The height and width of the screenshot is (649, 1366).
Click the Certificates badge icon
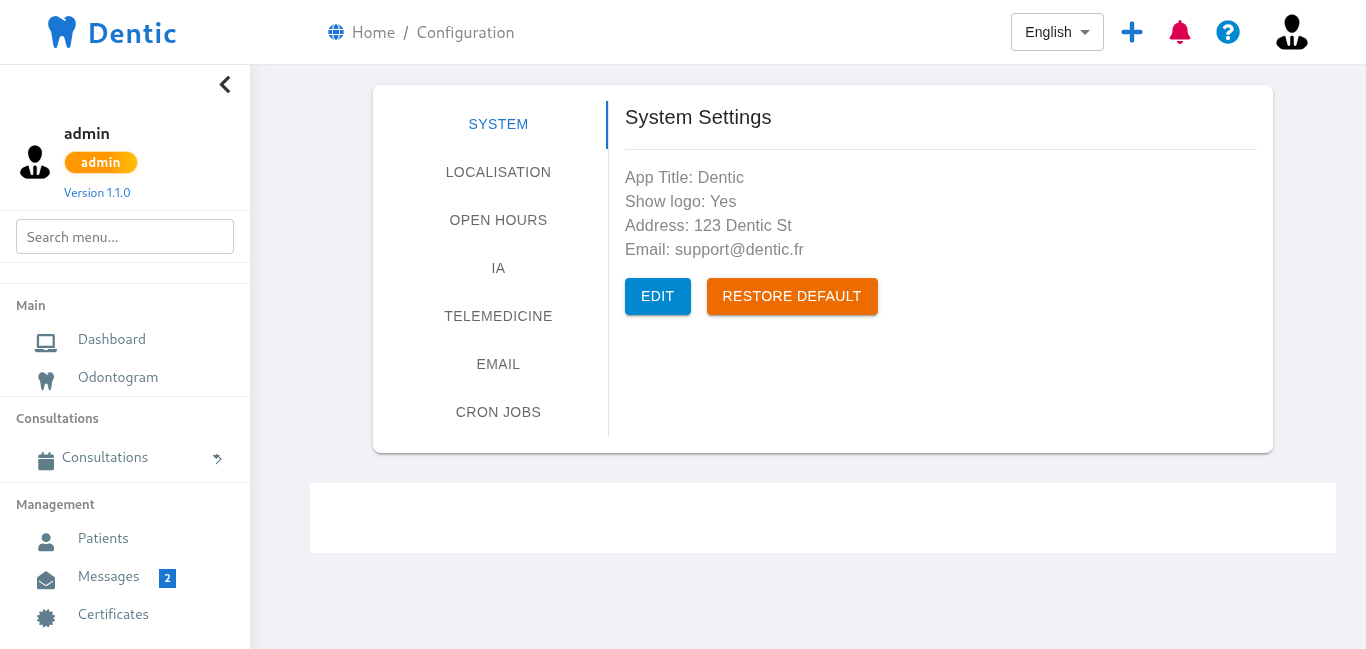click(46, 617)
